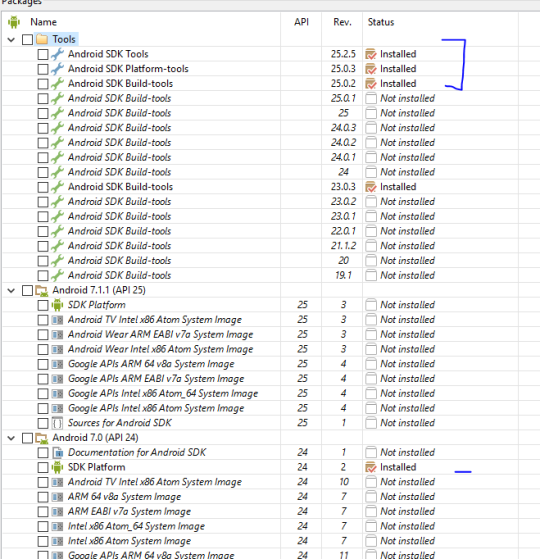This screenshot has width=540, height=559.
Task: Click the Tools folder icon
Action: tap(42, 39)
